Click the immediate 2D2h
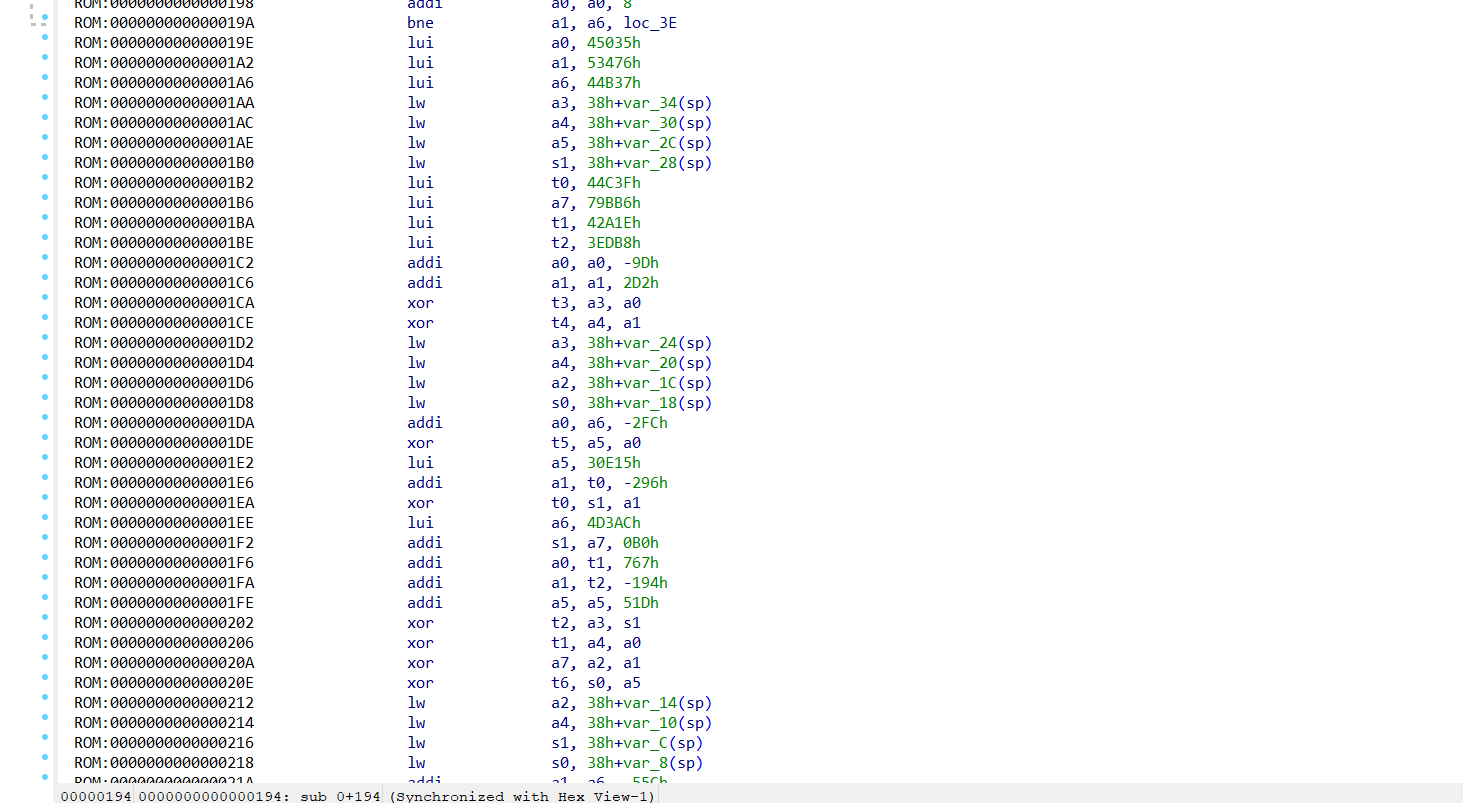The height and width of the screenshot is (803, 1463). point(640,283)
